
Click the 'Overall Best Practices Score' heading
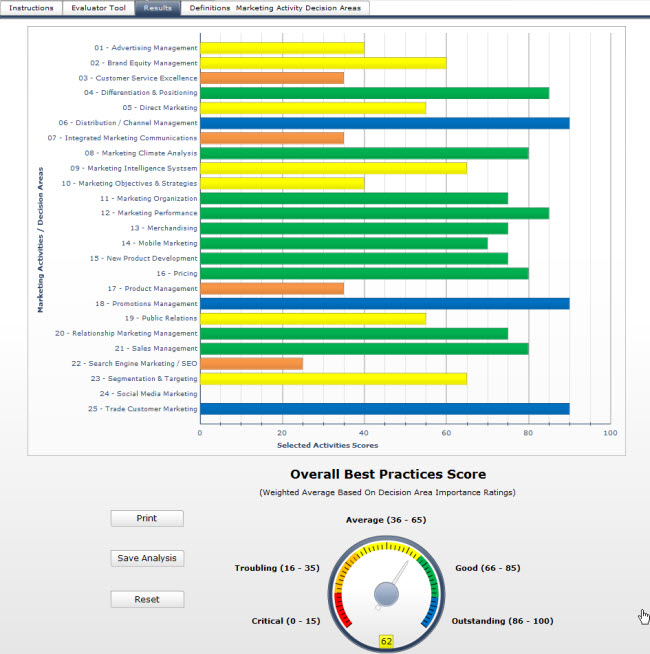[x=388, y=474]
